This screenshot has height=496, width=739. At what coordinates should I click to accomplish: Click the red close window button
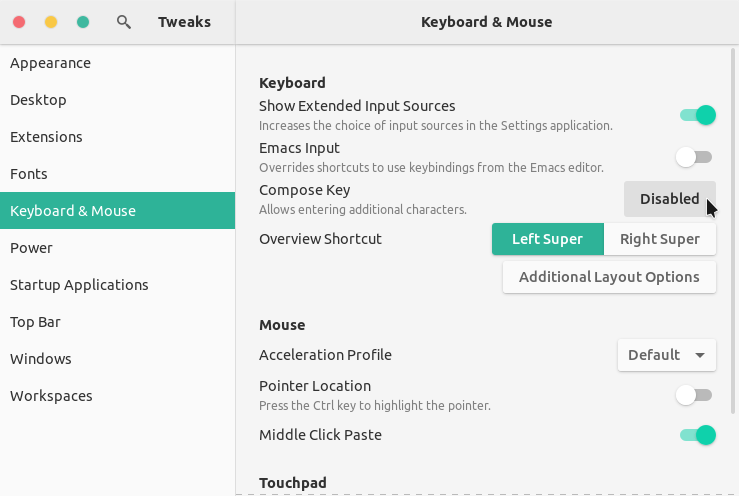point(19,22)
